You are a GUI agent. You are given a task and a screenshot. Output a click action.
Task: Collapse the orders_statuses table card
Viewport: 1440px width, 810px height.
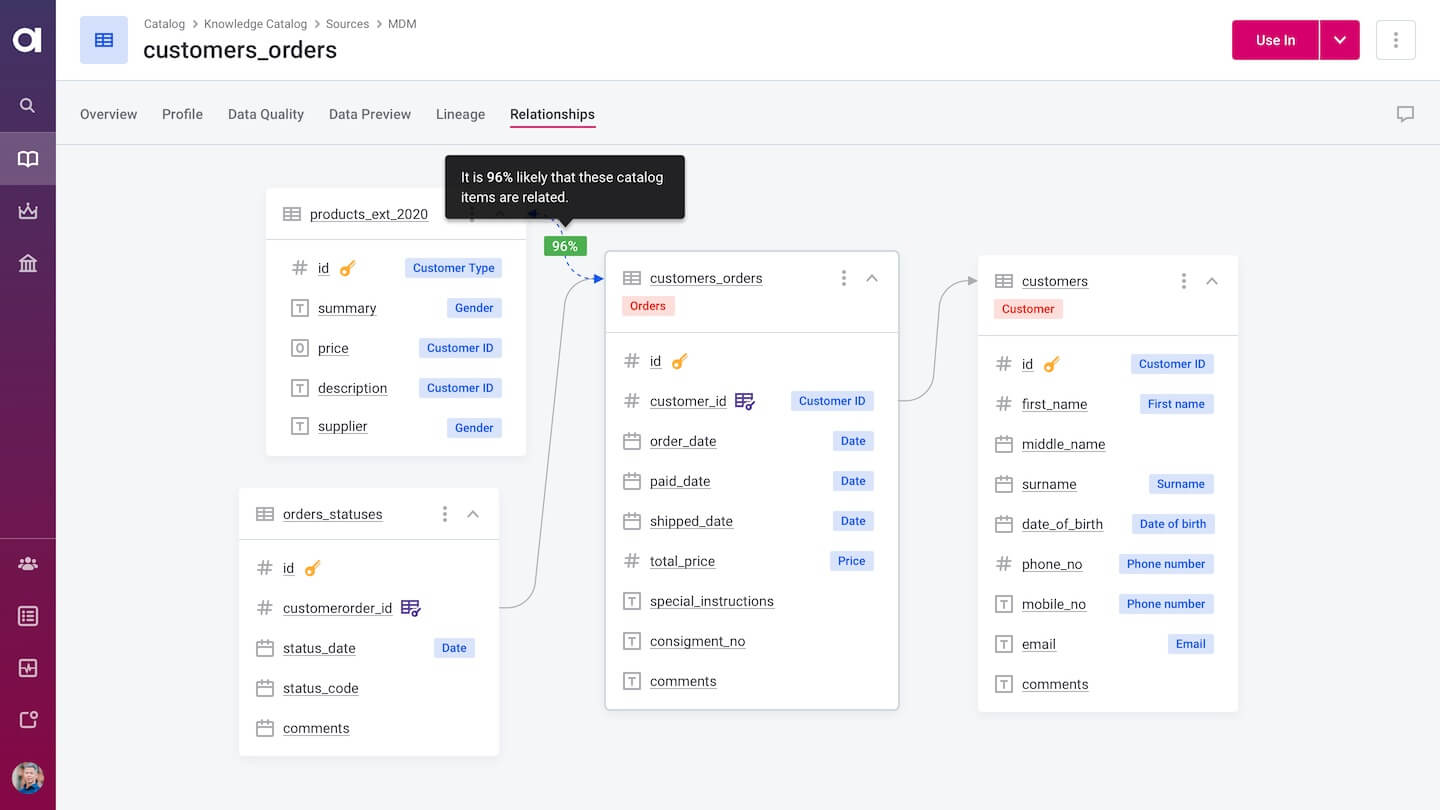474,514
